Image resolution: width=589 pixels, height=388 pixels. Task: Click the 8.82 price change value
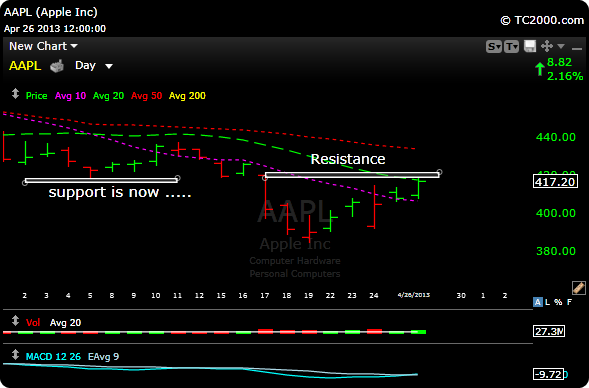(559, 62)
